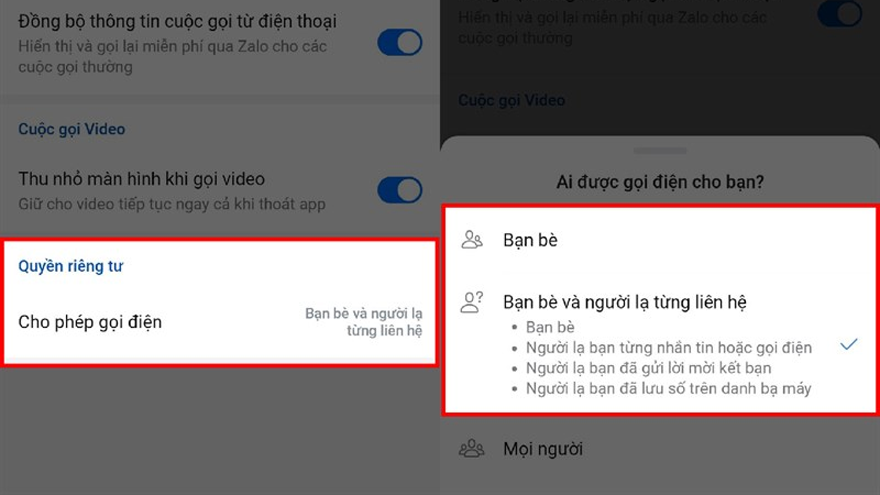Click the person icon with question mark
This screenshot has width=880, height=495.
471,302
